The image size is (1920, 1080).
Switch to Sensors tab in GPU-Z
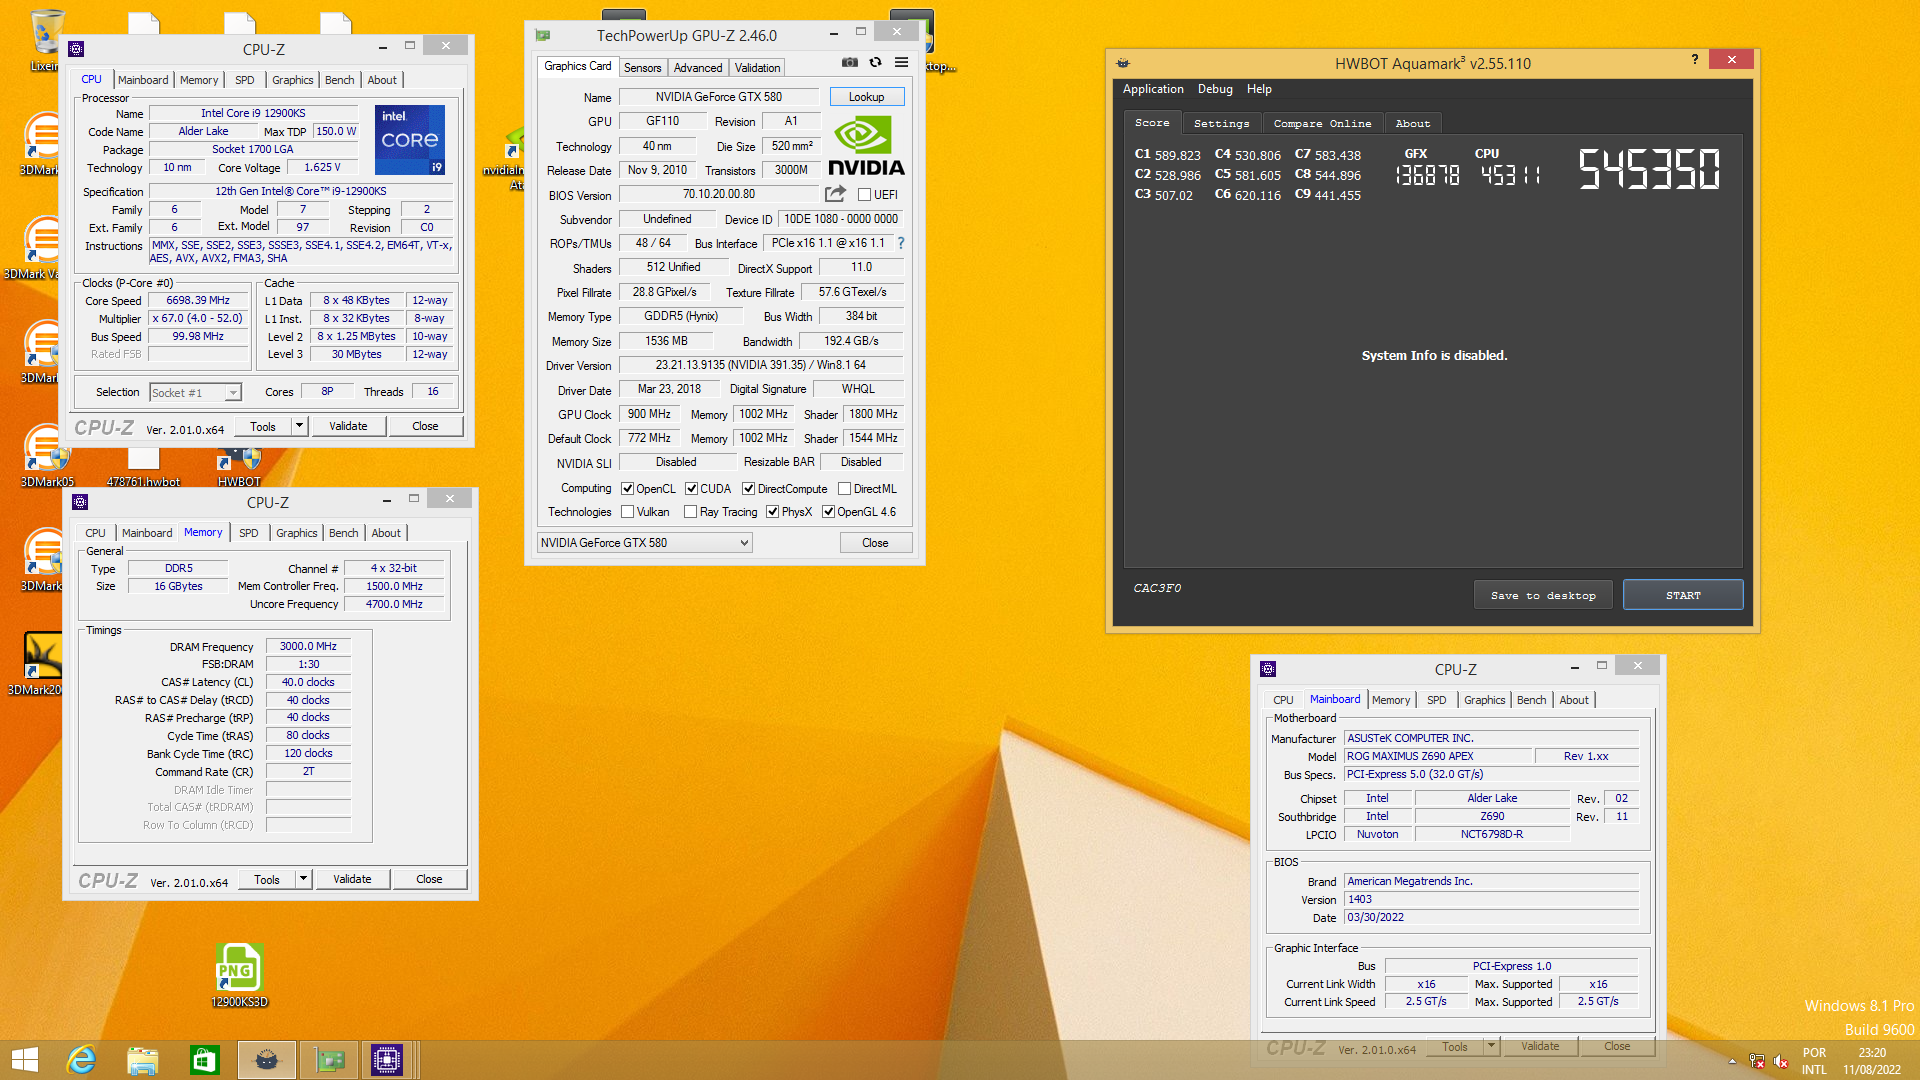pos(643,68)
